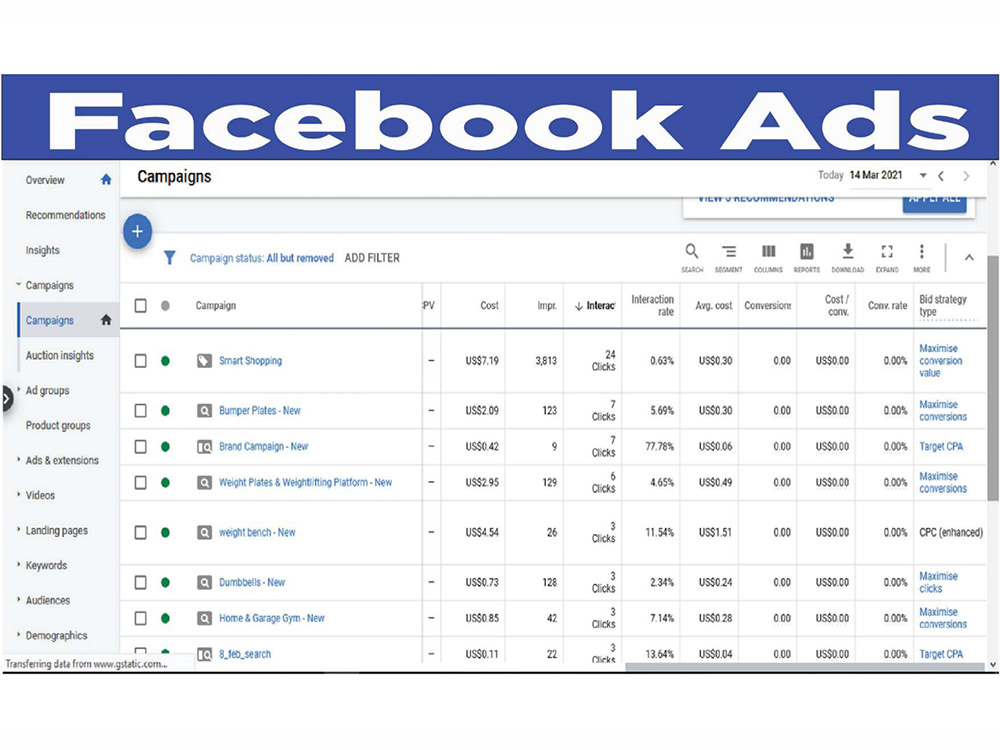Expand Ad groups in the sidebar

click(18, 390)
